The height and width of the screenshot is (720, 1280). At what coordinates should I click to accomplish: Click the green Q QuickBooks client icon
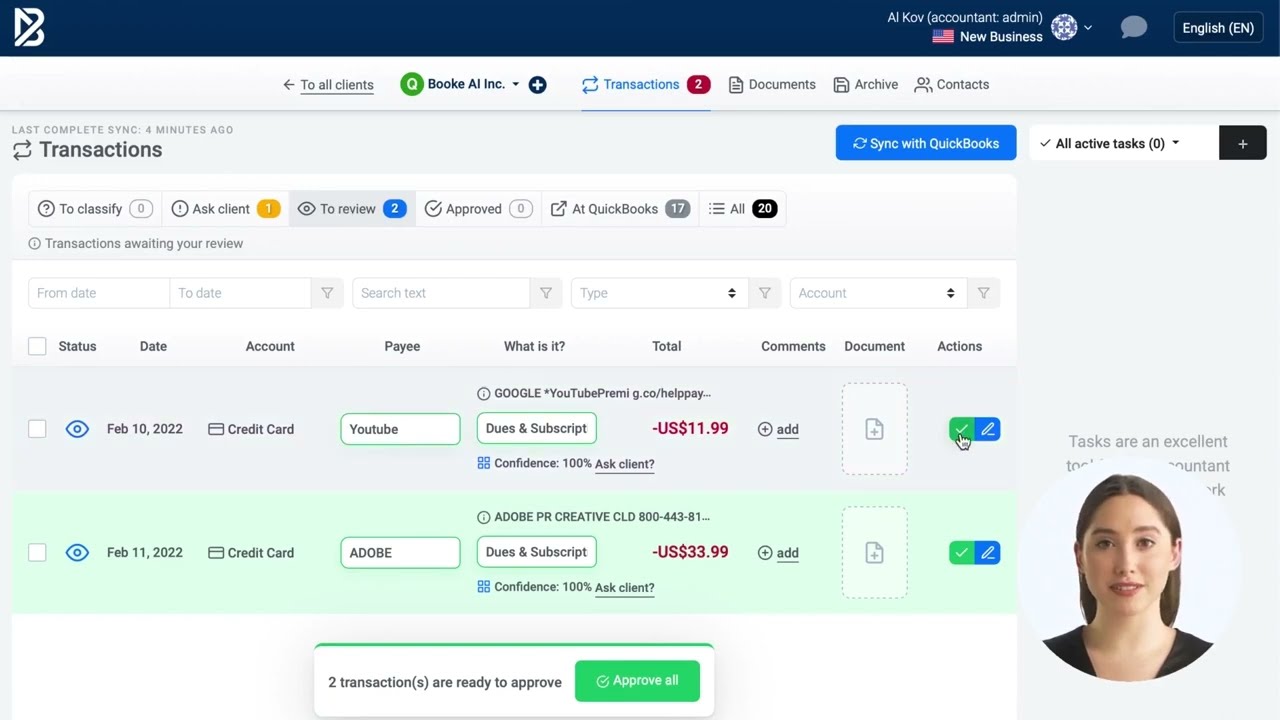pyautogui.click(x=411, y=85)
